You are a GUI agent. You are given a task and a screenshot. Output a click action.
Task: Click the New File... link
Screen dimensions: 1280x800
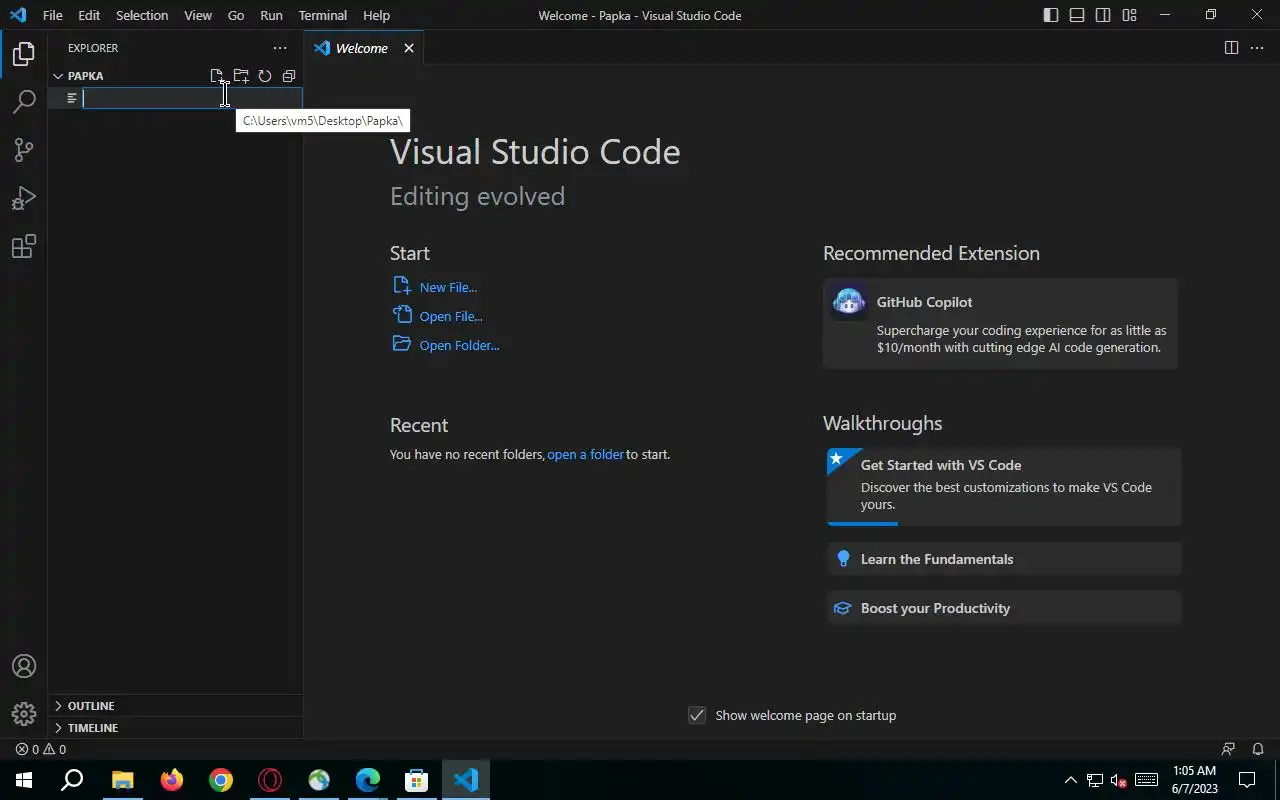tap(448, 287)
